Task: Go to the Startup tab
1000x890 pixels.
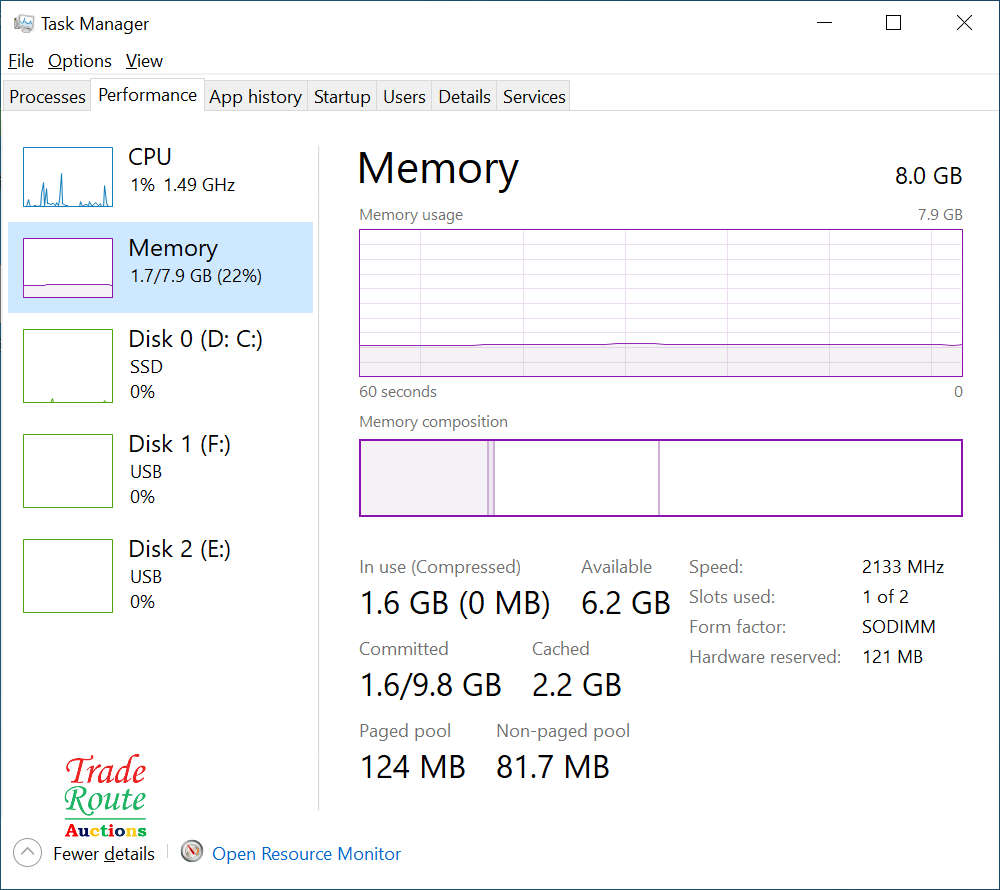Action: 342,96
